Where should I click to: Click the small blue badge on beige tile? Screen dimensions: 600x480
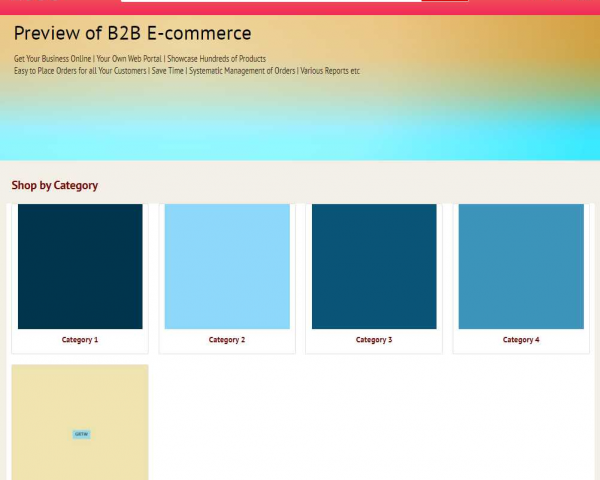click(x=81, y=434)
